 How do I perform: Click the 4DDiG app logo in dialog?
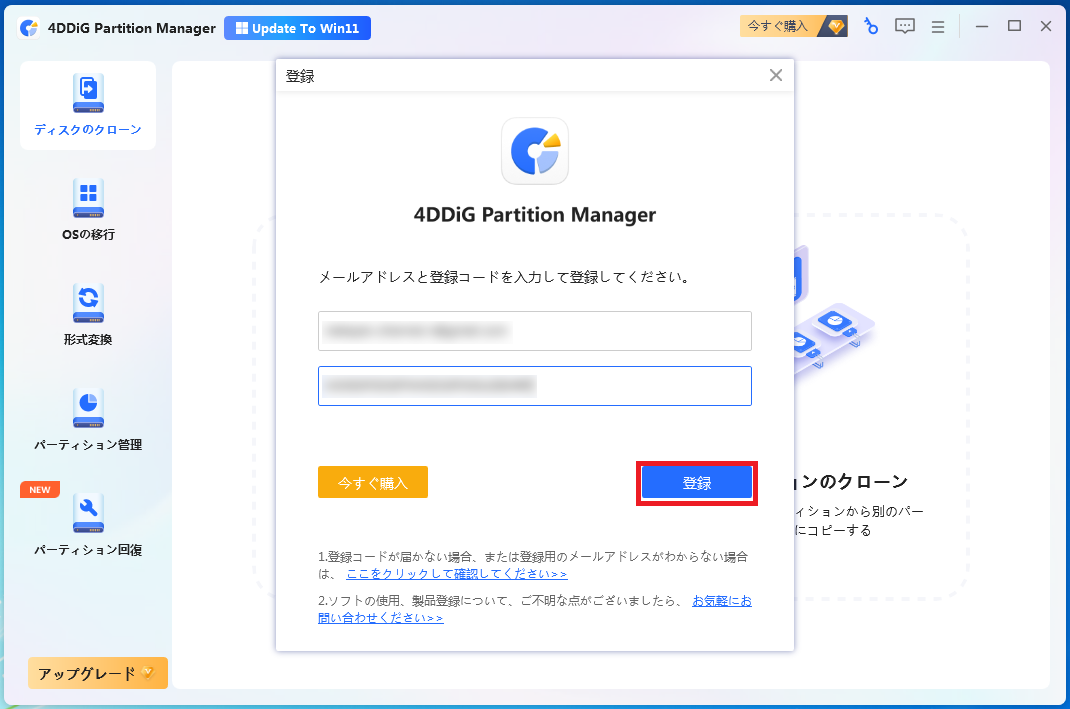click(535, 151)
